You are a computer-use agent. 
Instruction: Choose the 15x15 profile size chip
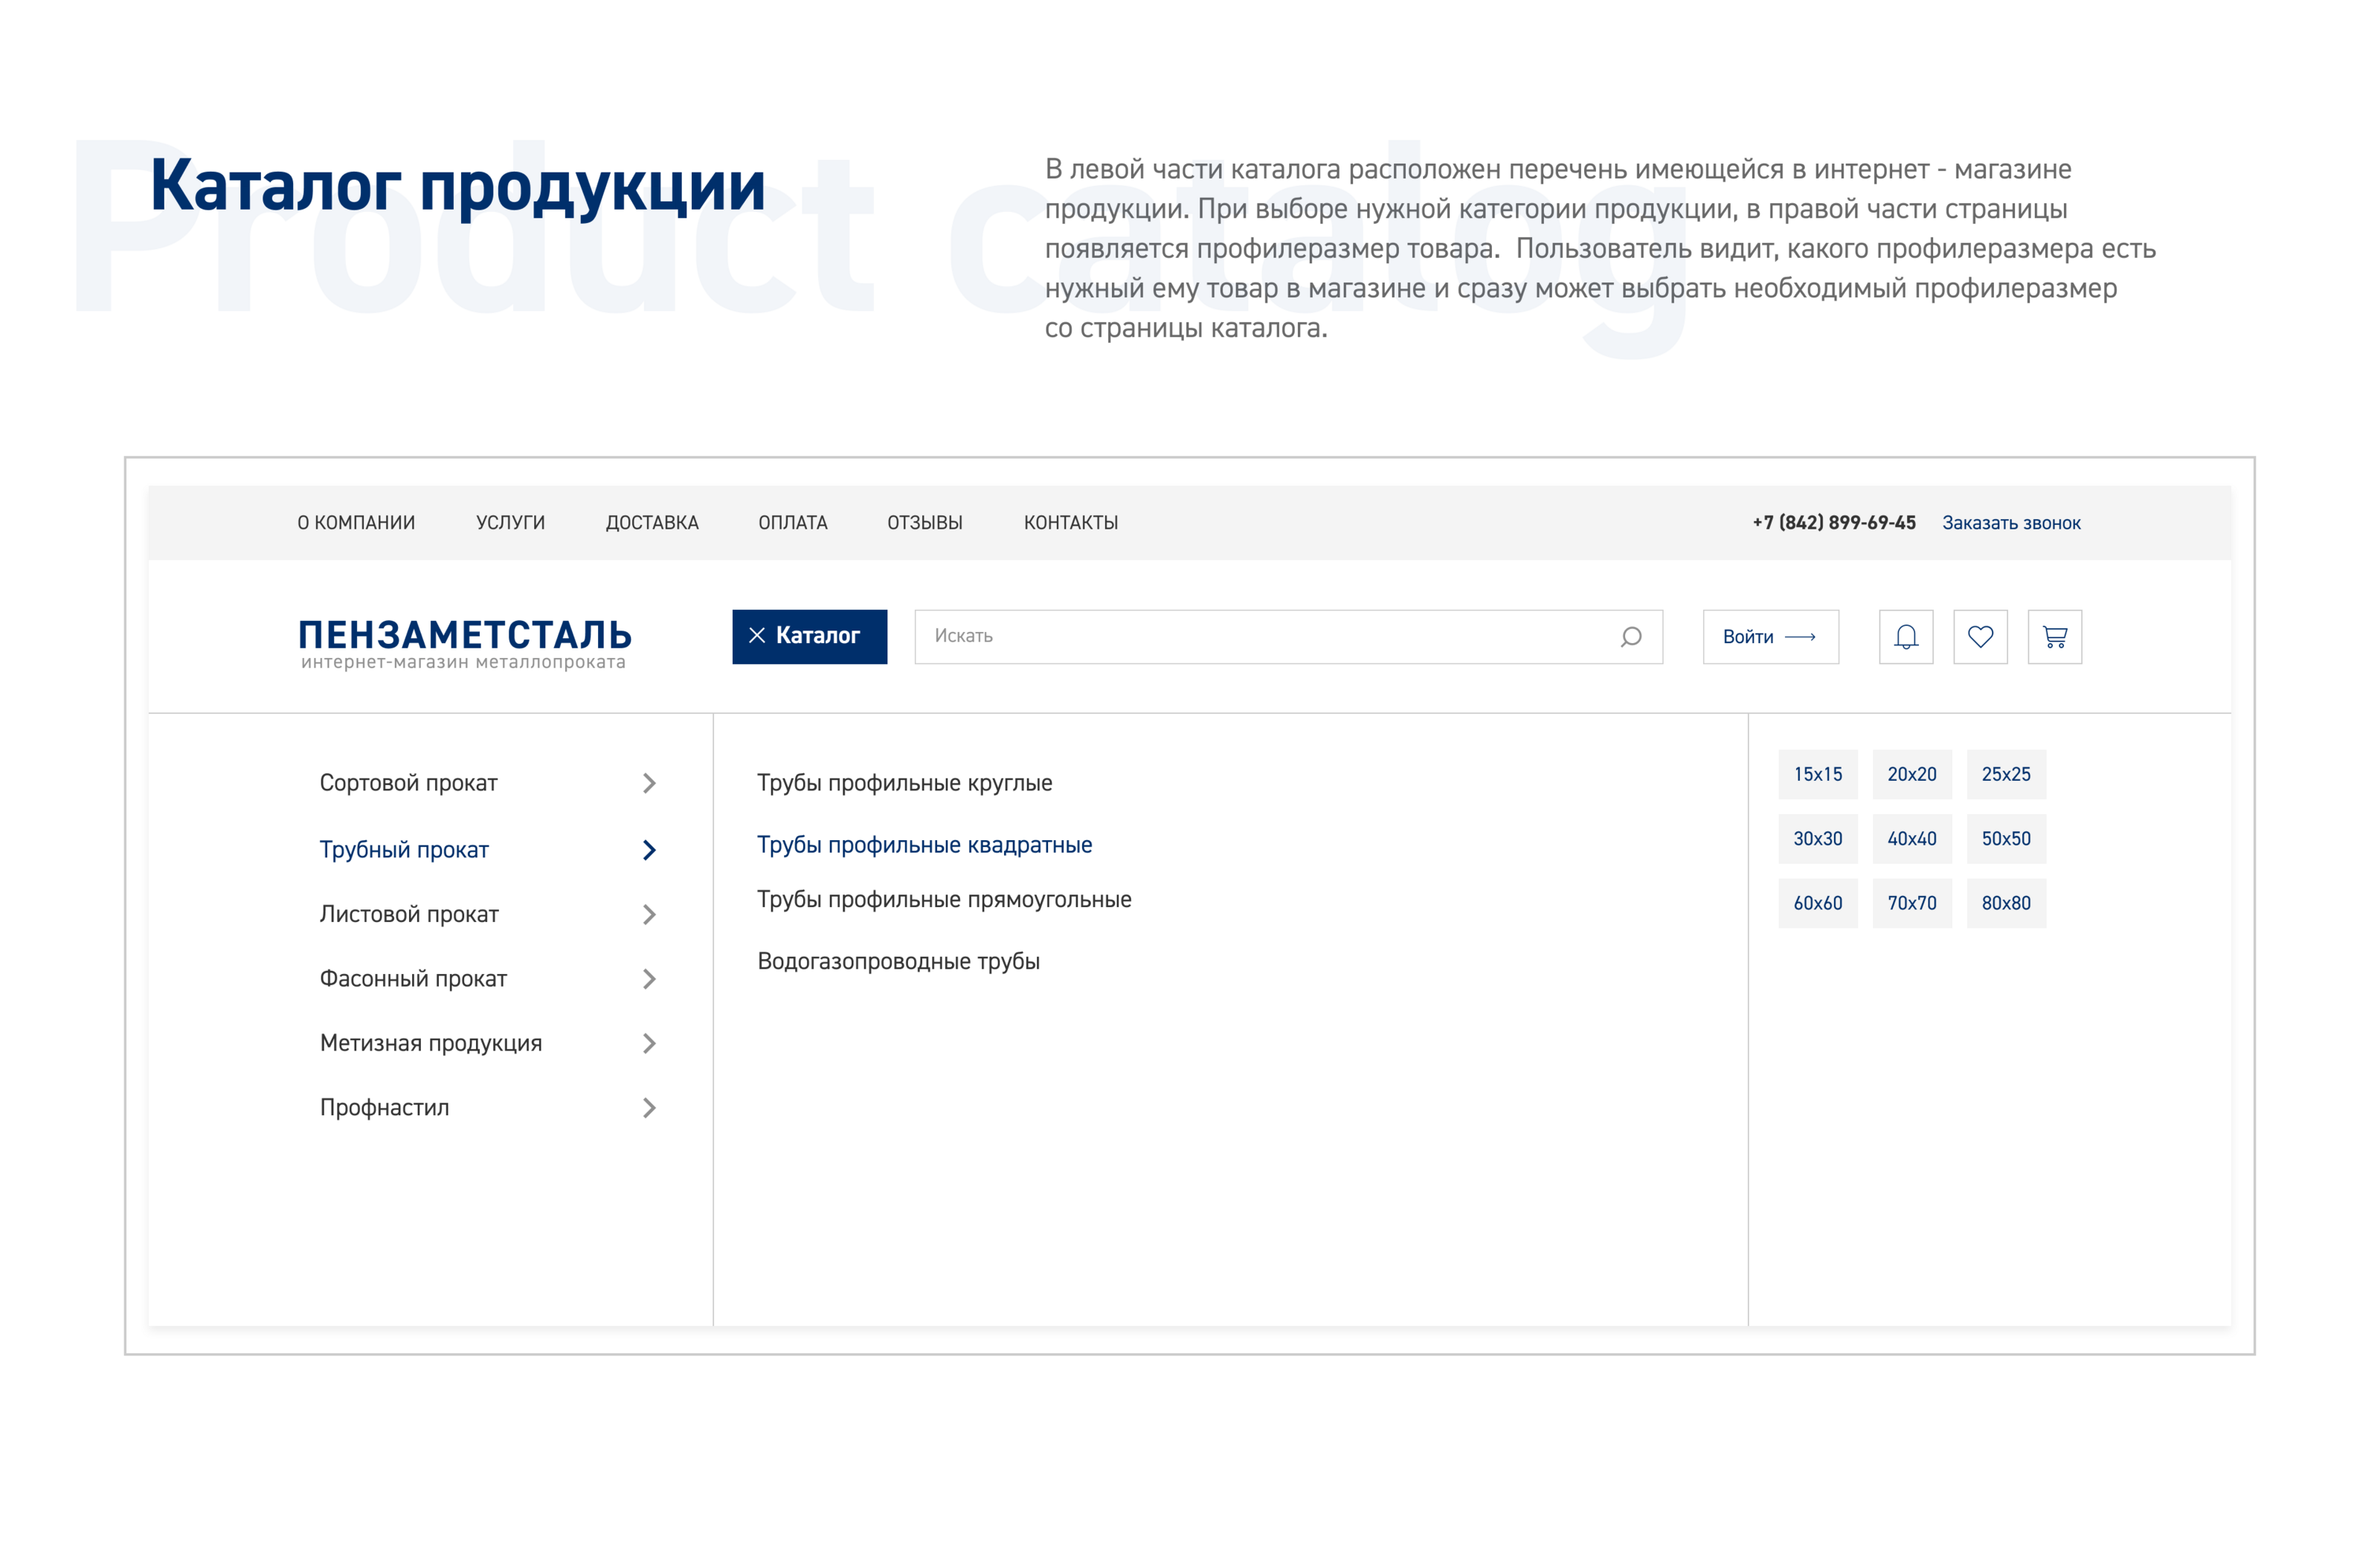point(1817,774)
